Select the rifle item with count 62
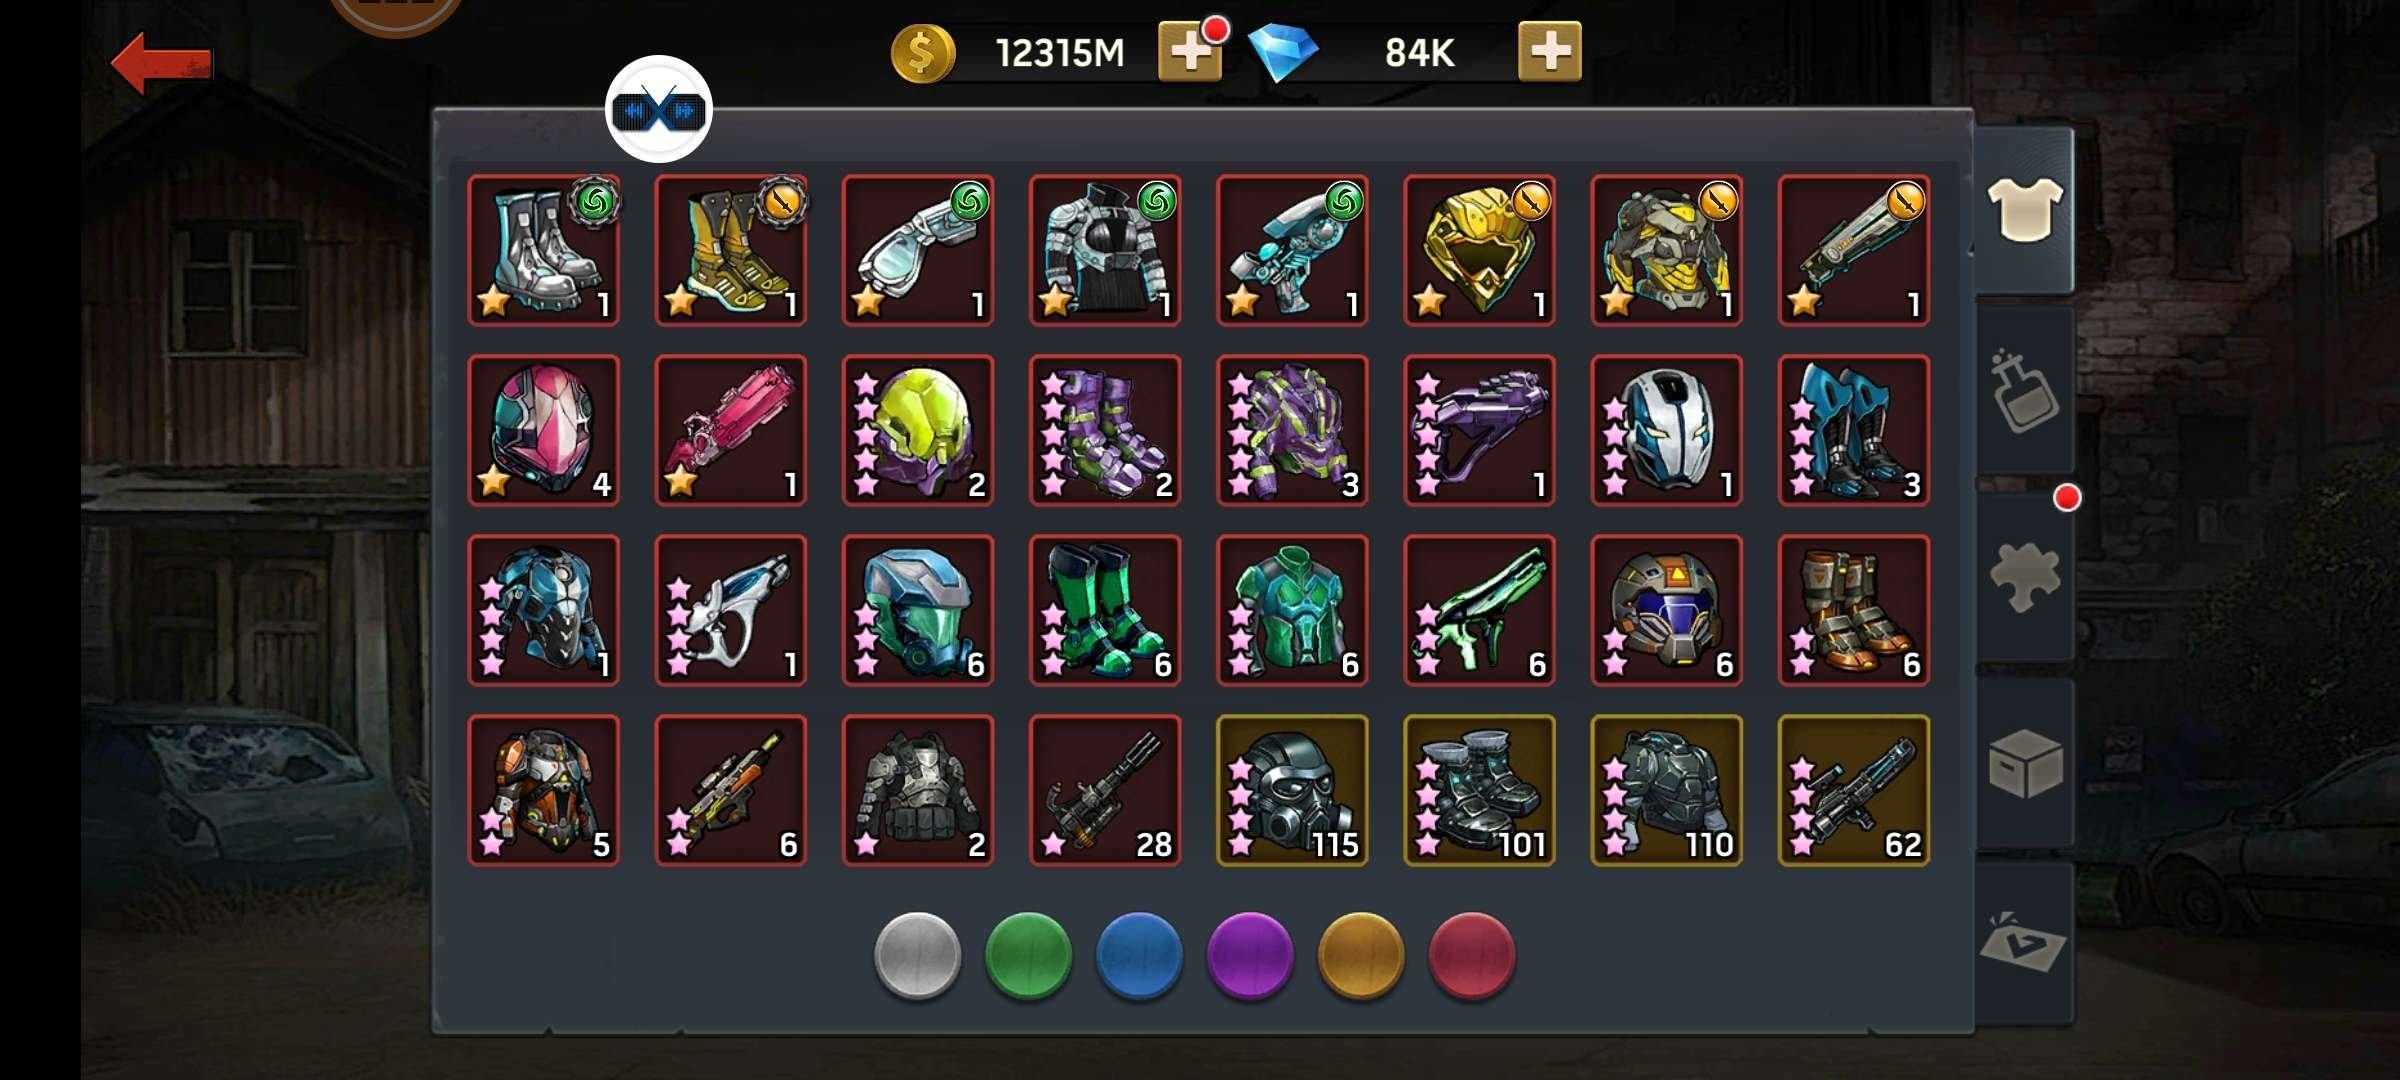2400x1080 pixels. [x=1854, y=790]
